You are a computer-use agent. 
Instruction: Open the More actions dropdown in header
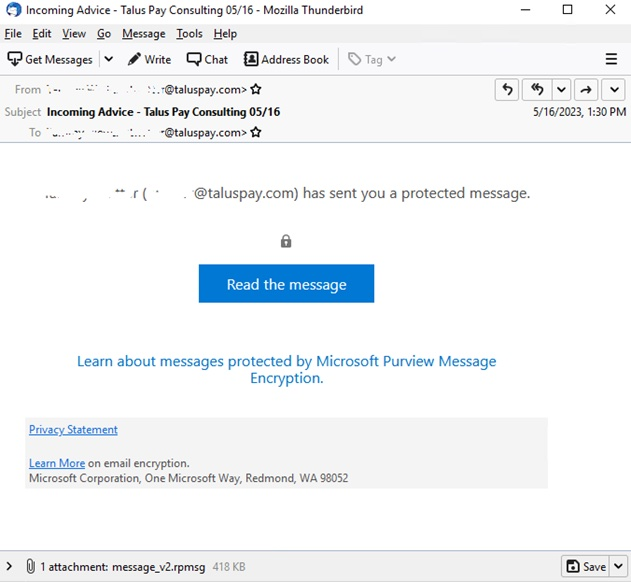[x=613, y=90]
